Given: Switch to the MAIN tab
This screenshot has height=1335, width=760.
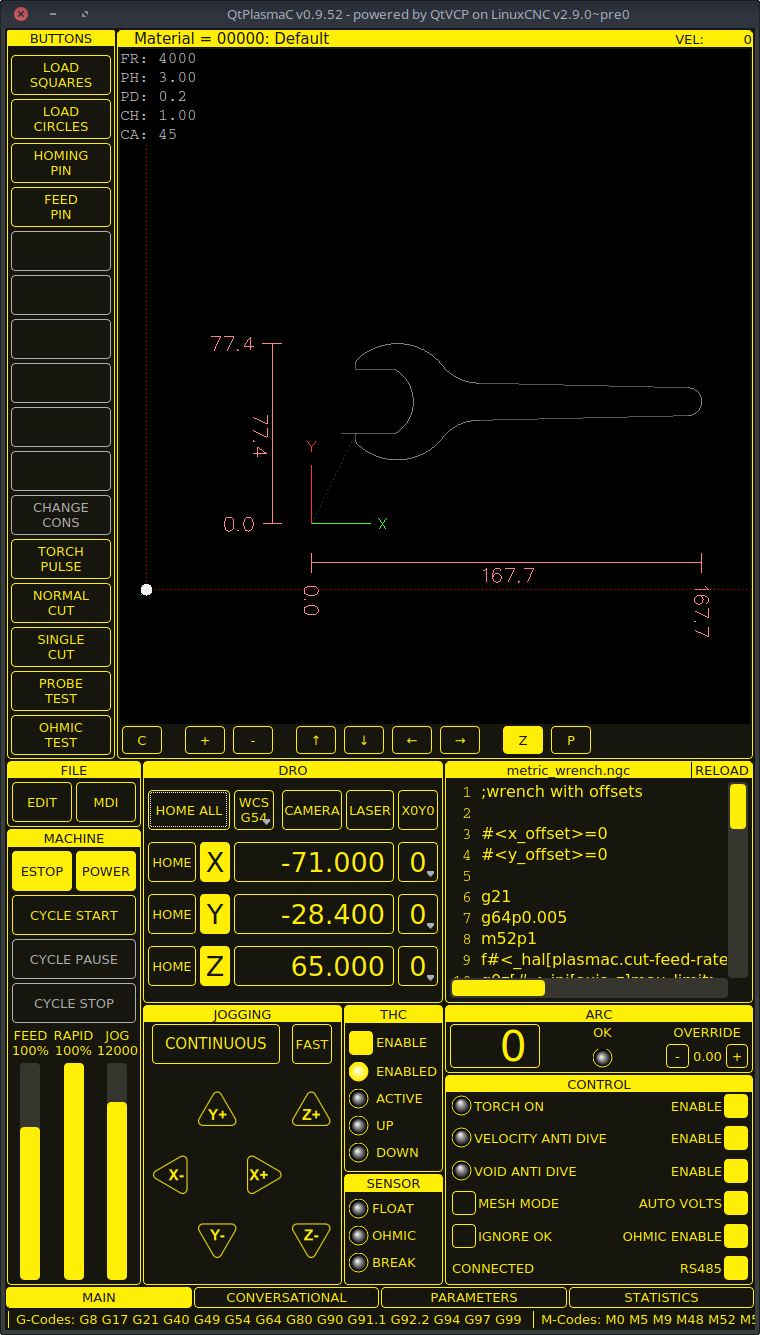Looking at the screenshot, I should tap(99, 1297).
